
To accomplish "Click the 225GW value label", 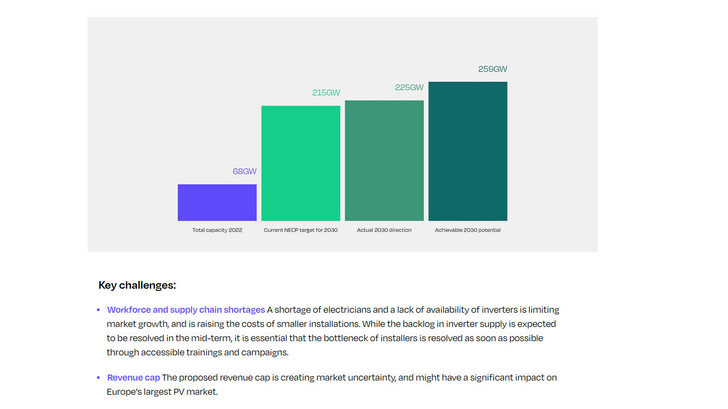I will coord(409,88).
